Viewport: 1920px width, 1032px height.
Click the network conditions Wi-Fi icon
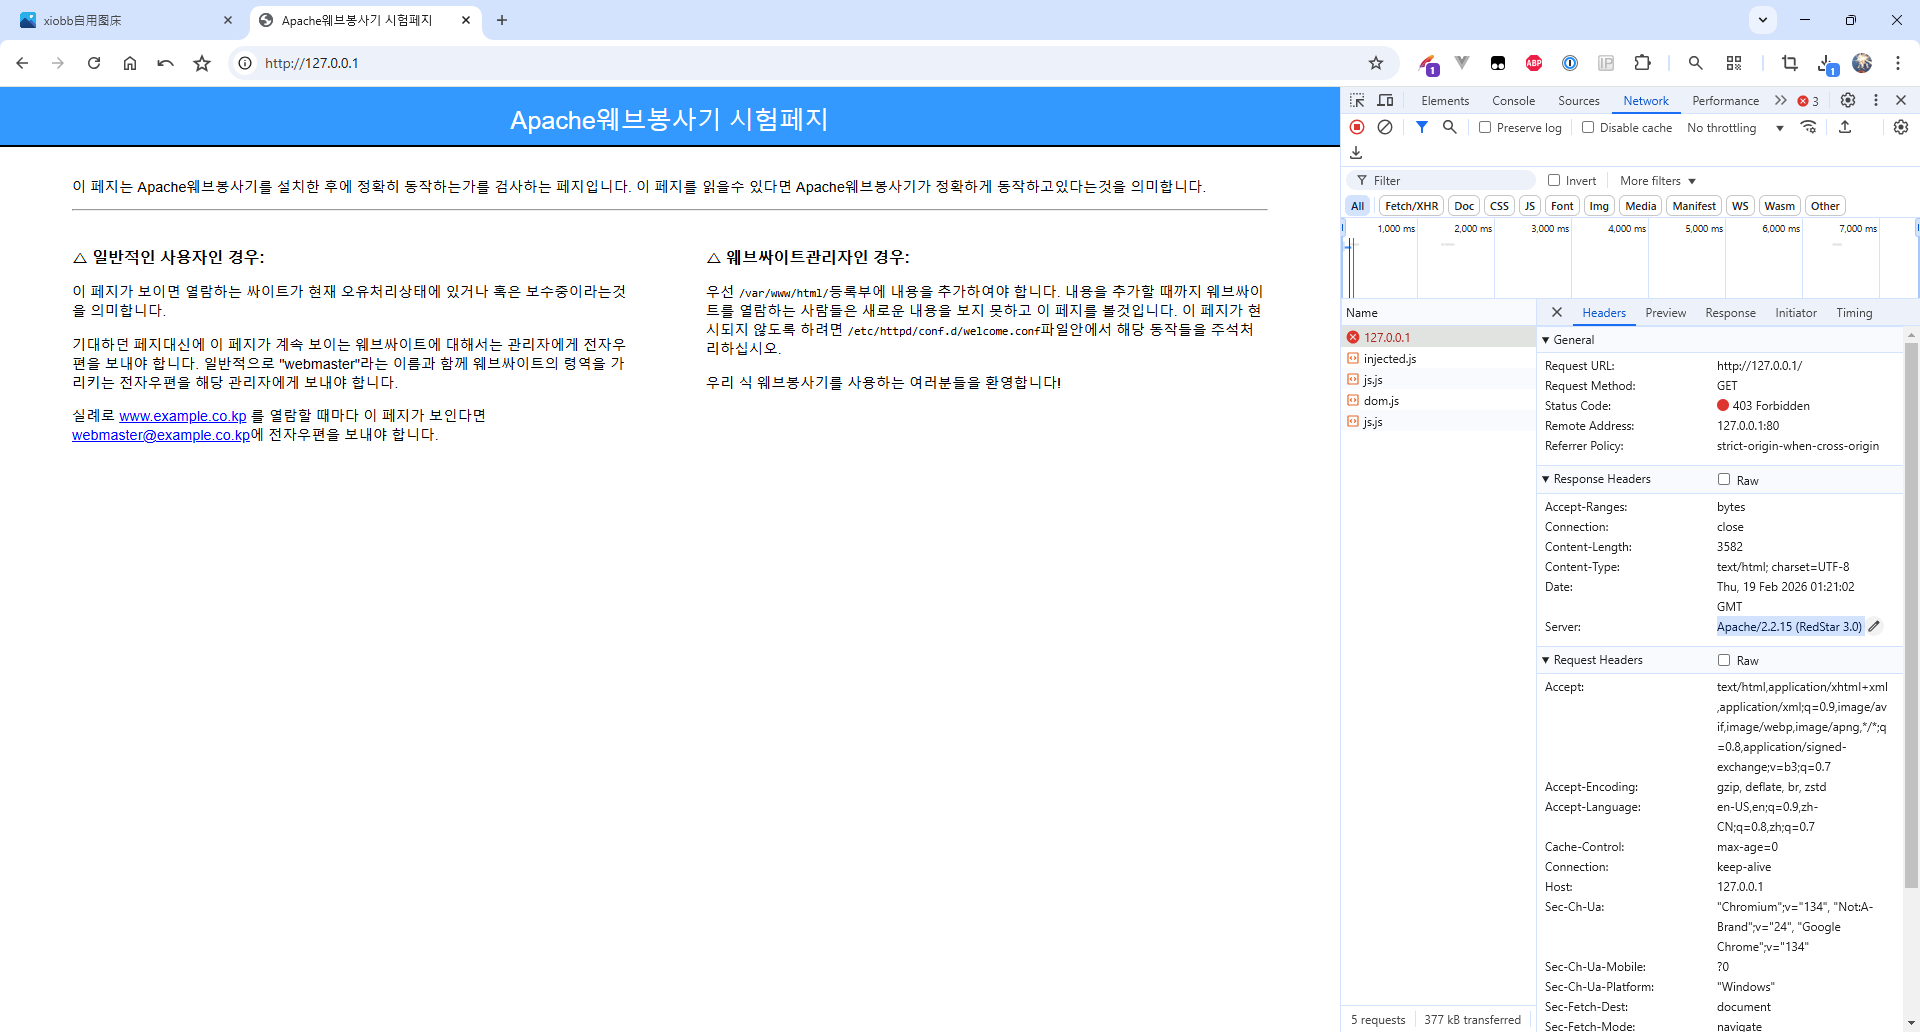click(1808, 127)
